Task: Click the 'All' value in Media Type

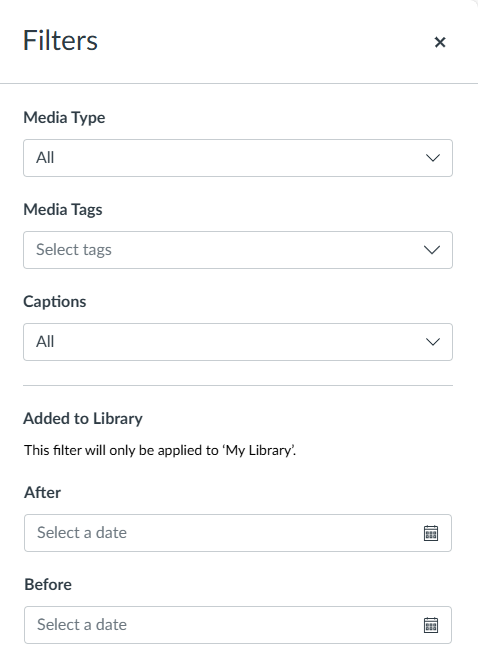Action: click(45, 158)
